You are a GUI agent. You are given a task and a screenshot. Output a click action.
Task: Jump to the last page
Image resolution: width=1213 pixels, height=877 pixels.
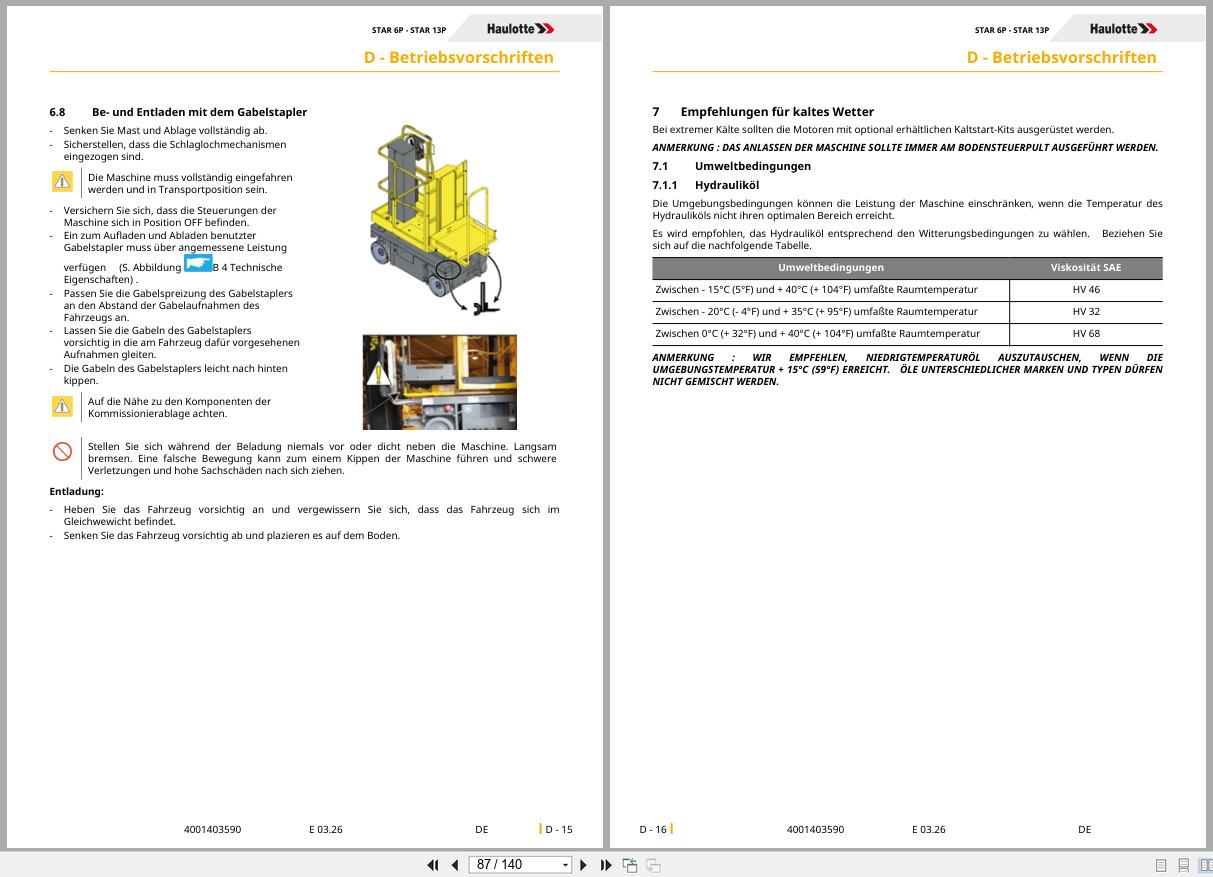[606, 865]
